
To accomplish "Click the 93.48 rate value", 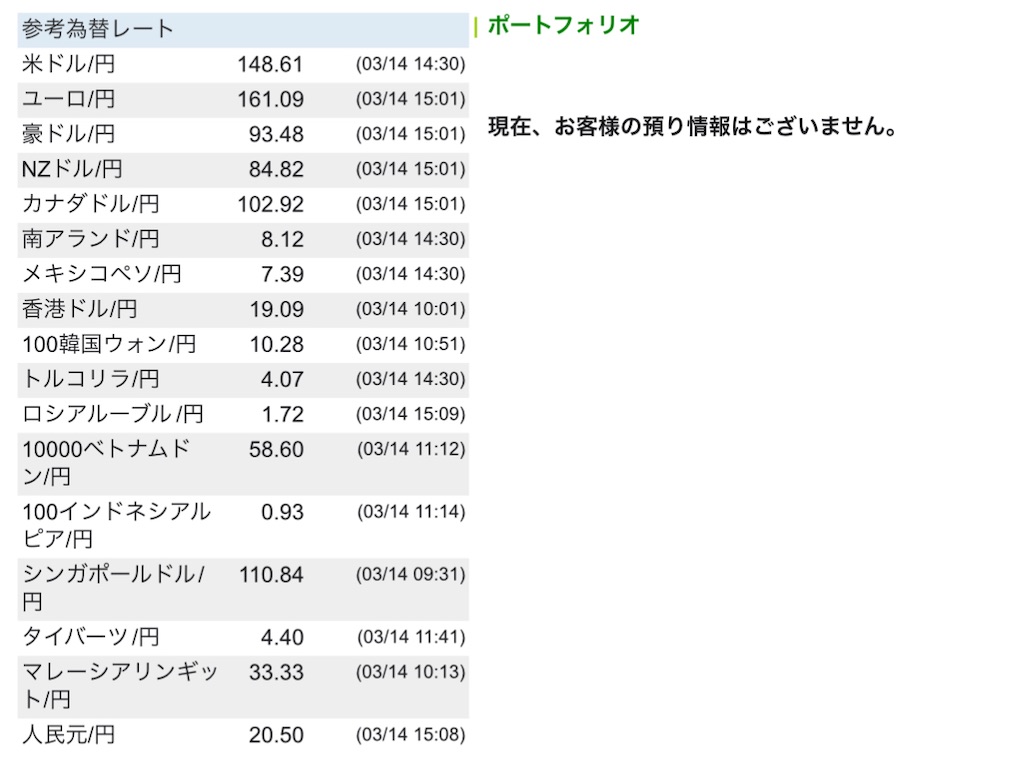I will [x=276, y=134].
